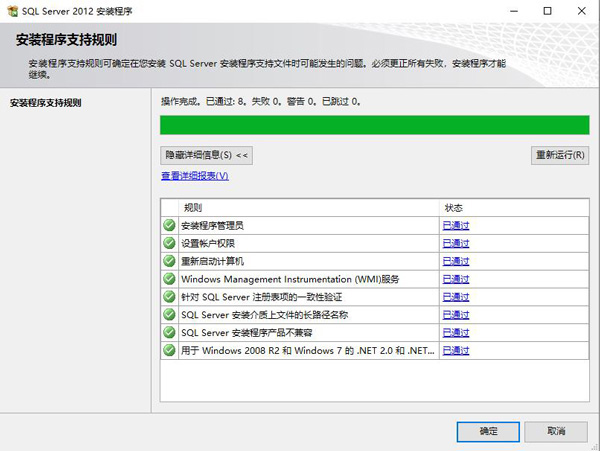Click green check icon for WMI服务 rule

point(169,279)
